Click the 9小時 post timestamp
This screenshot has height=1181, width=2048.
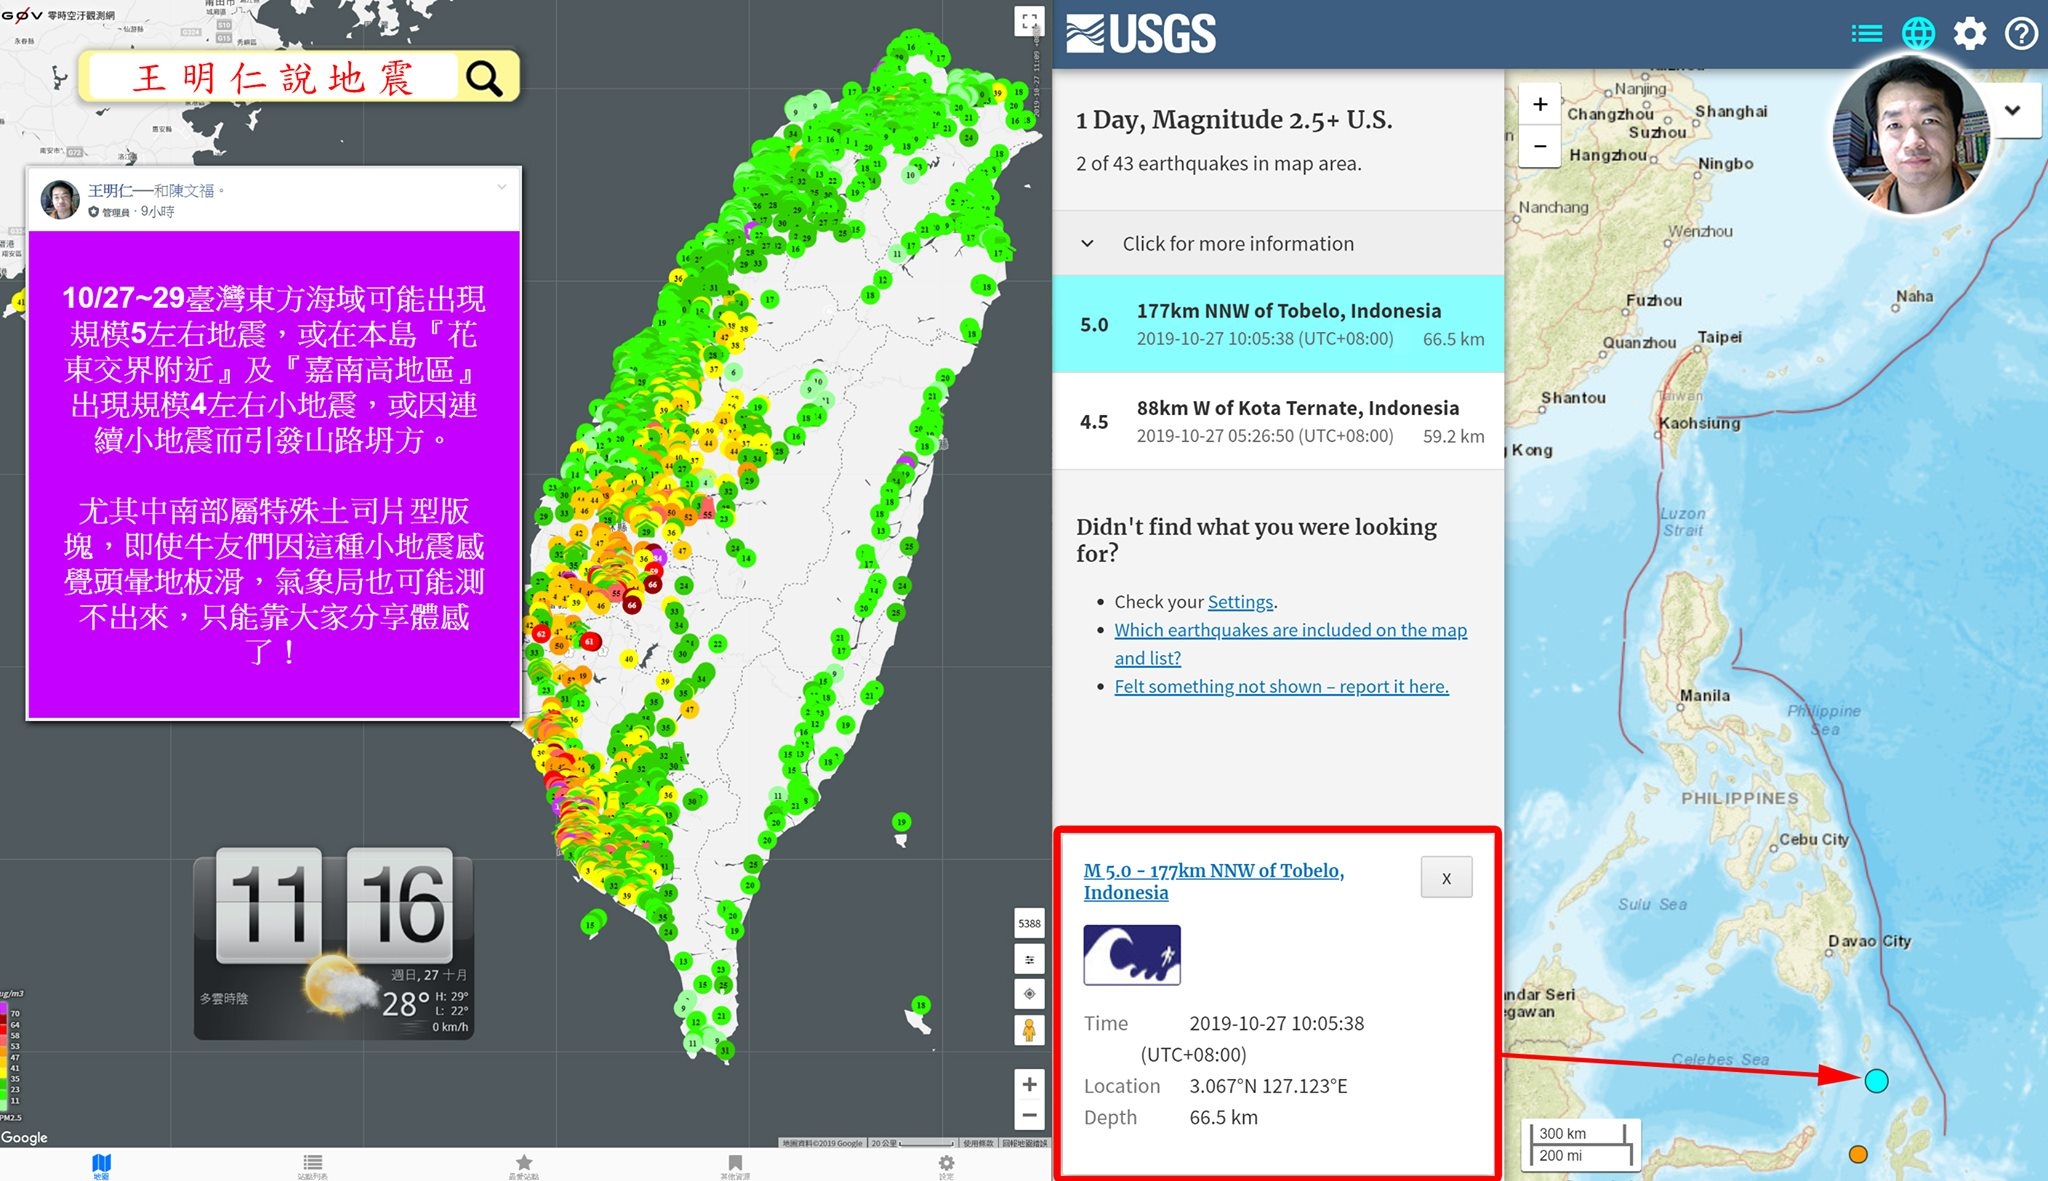click(157, 212)
